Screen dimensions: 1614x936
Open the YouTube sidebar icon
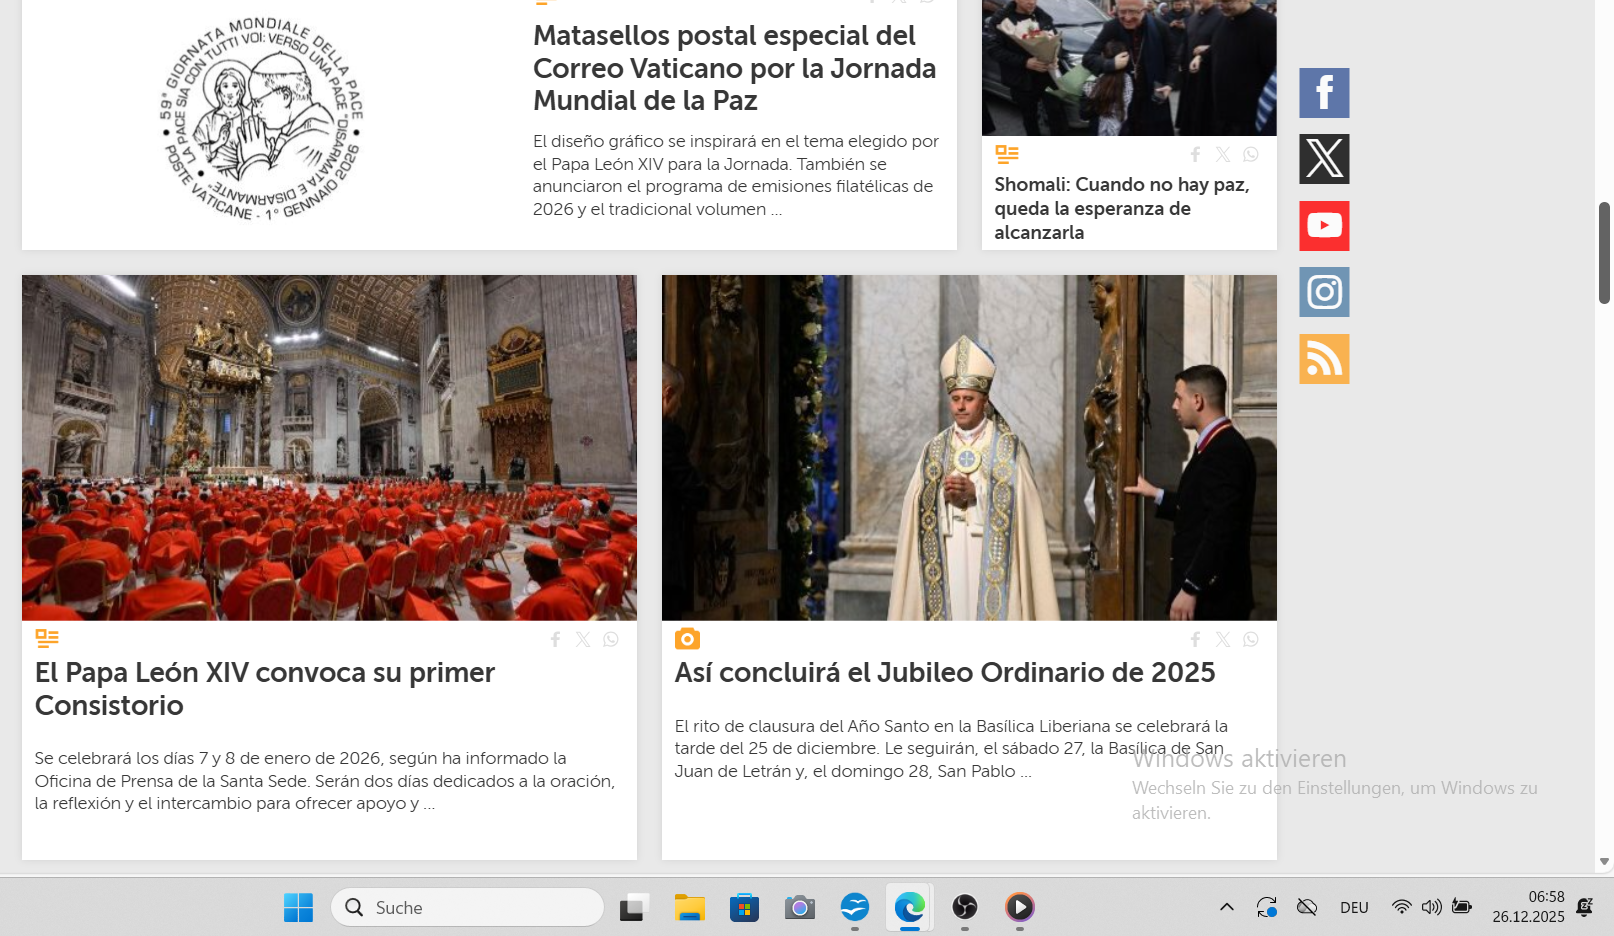tap(1324, 226)
